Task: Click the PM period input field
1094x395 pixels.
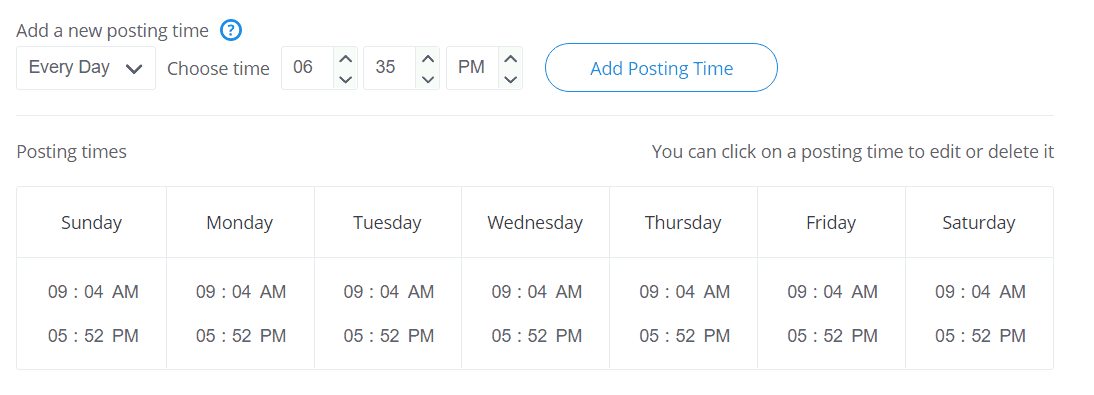Action: [472, 68]
